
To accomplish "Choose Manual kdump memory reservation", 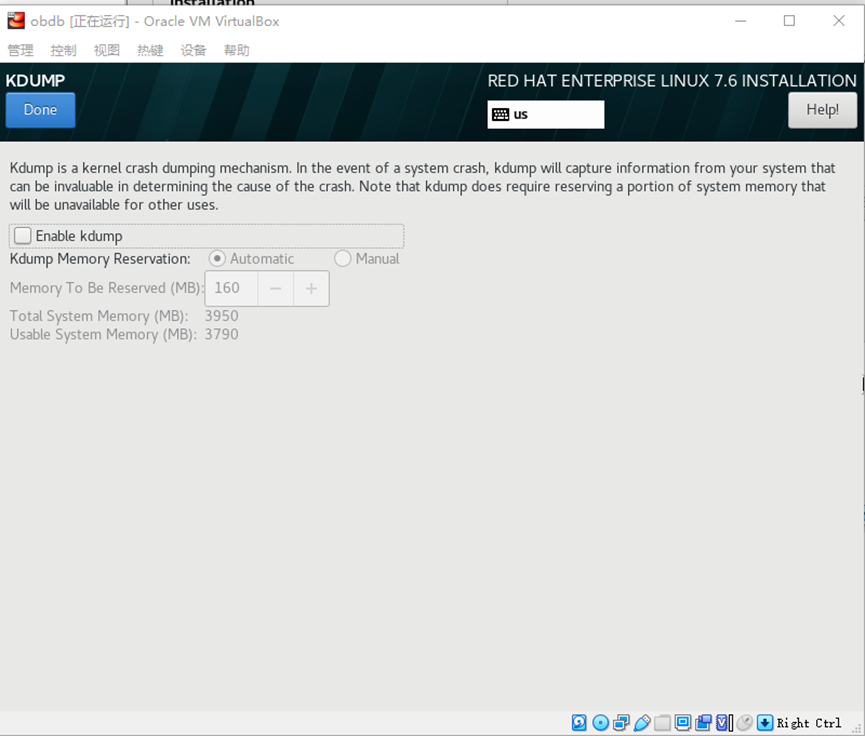I will click(x=341, y=258).
